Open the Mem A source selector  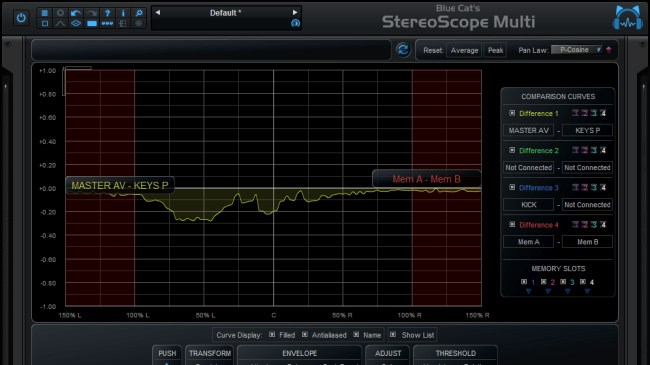pos(529,242)
